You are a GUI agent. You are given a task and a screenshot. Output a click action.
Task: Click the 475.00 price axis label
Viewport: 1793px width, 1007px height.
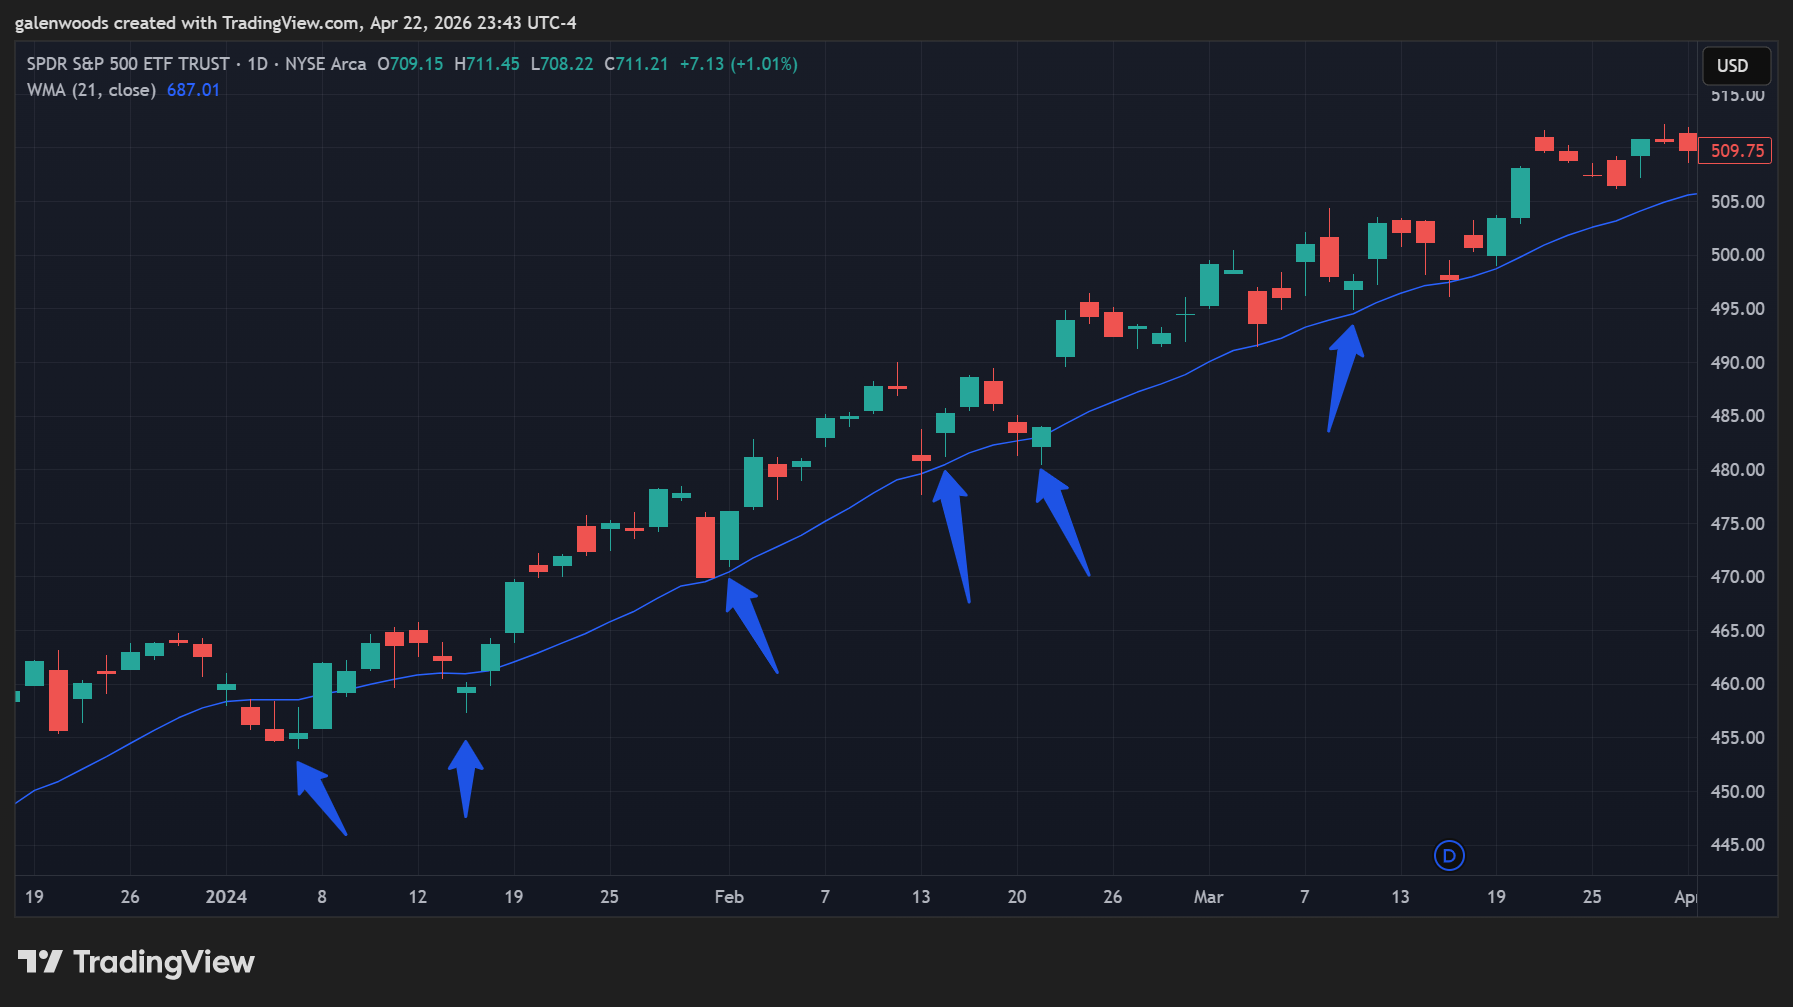pyautogui.click(x=1737, y=524)
